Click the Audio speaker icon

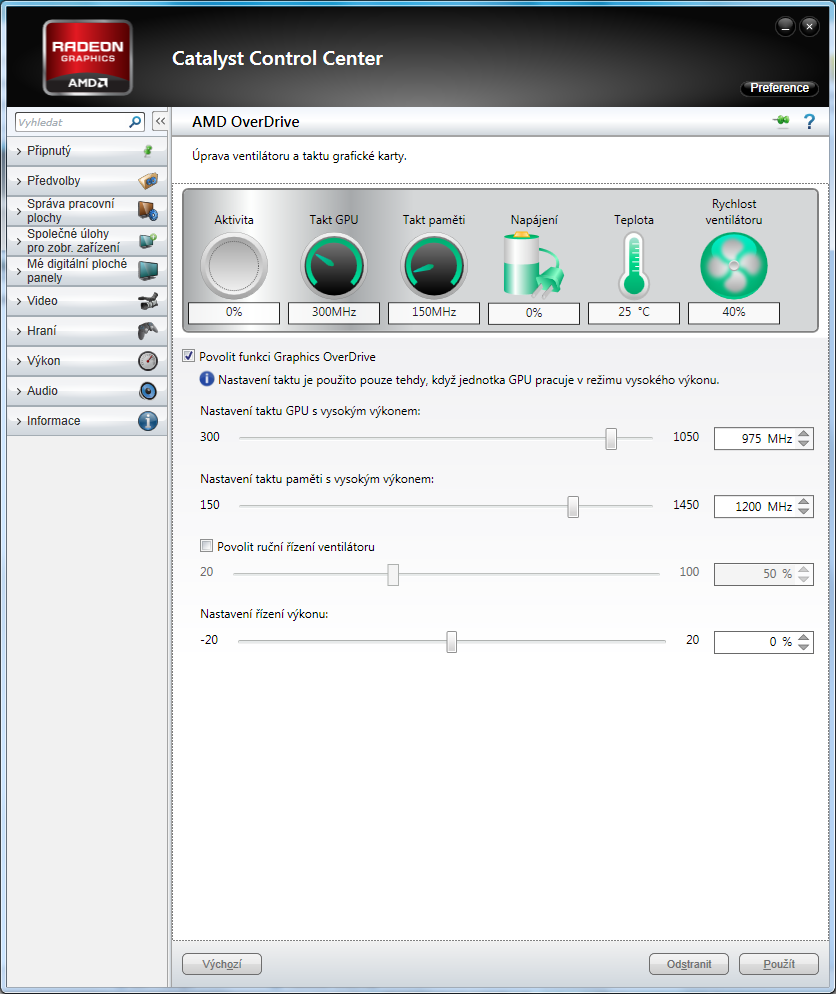(148, 391)
